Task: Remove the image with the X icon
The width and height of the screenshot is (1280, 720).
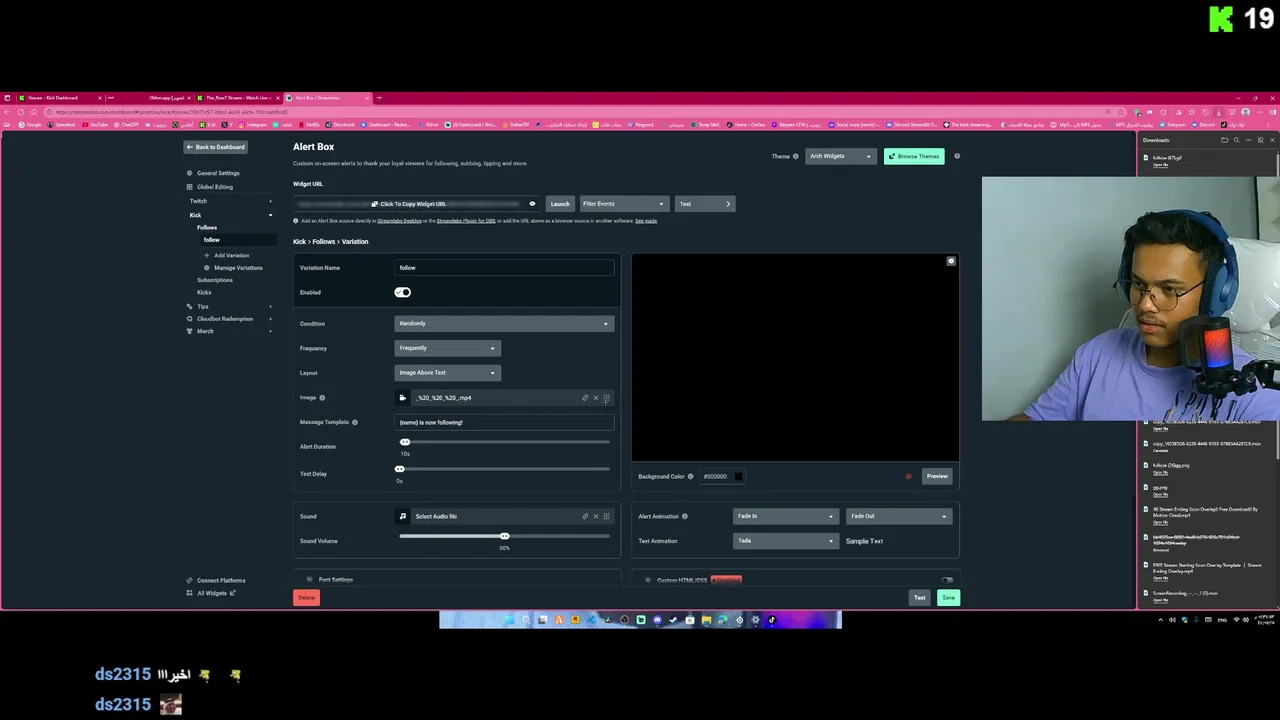Action: click(x=596, y=398)
